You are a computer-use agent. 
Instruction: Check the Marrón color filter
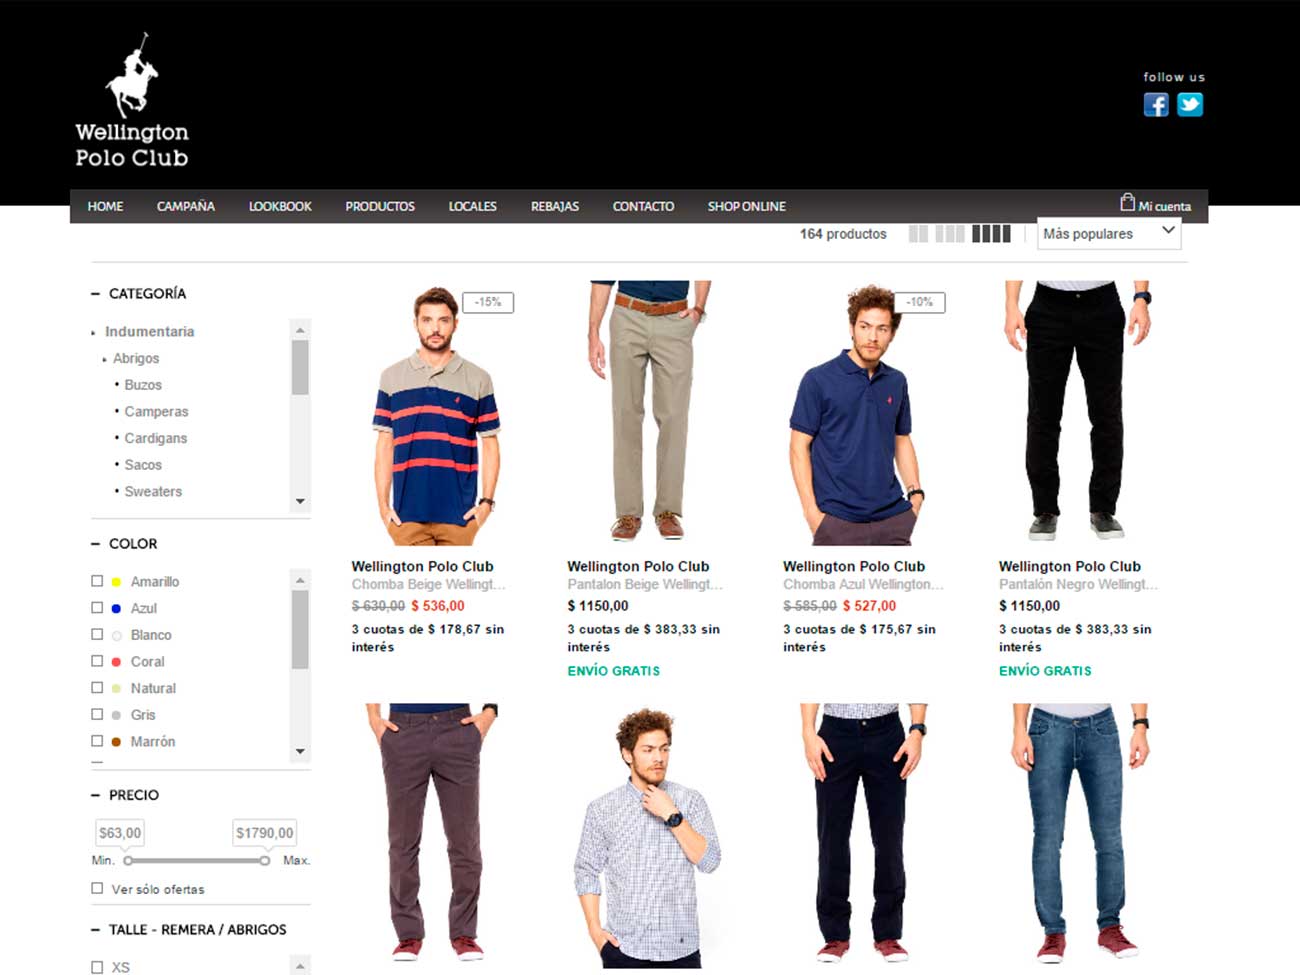tap(97, 741)
